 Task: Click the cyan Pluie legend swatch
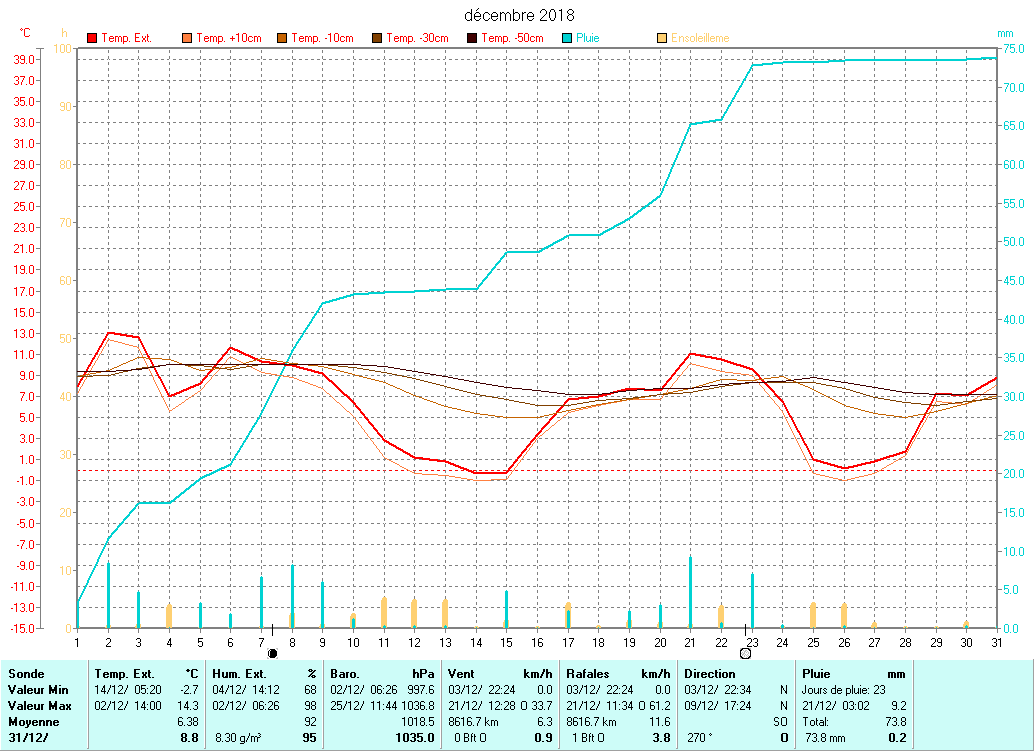click(567, 38)
